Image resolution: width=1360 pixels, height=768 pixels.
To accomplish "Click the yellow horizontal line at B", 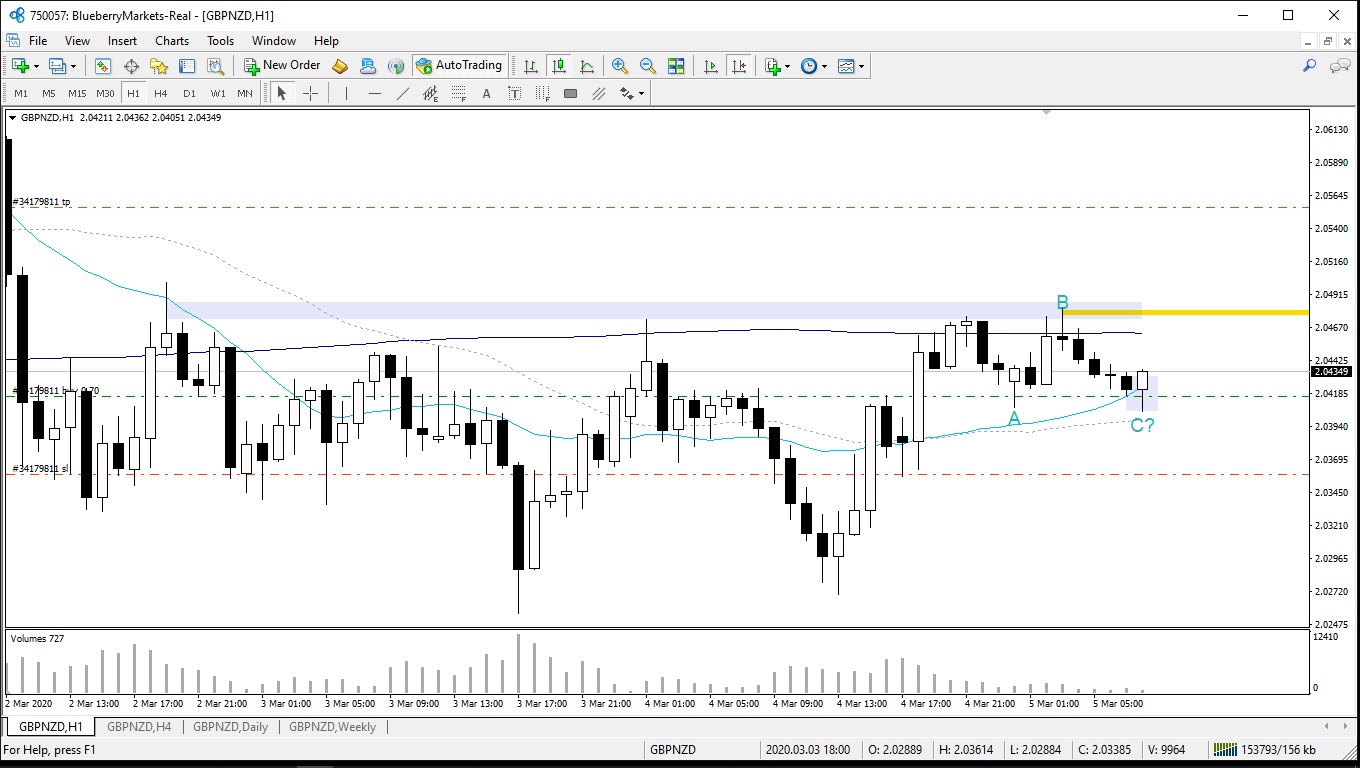I will coord(1185,313).
